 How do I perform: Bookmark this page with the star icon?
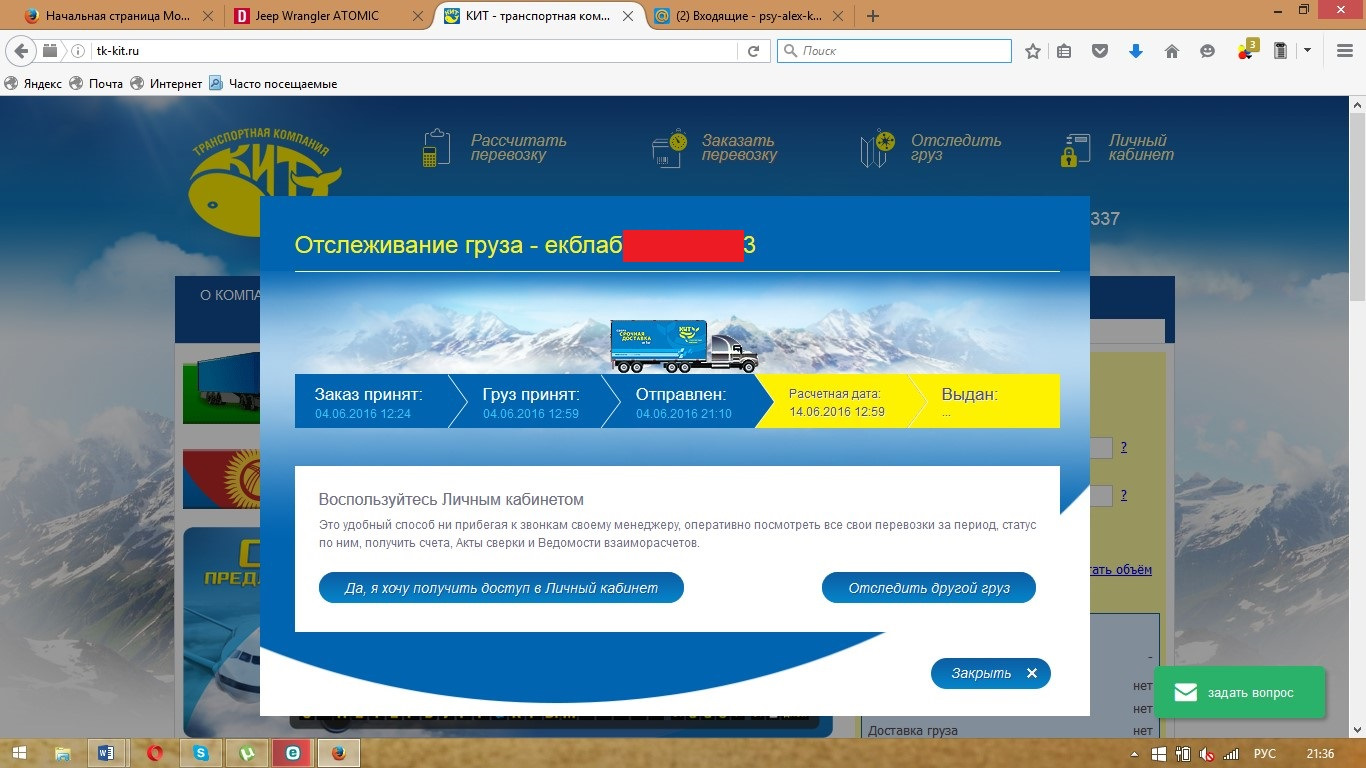coord(1033,51)
